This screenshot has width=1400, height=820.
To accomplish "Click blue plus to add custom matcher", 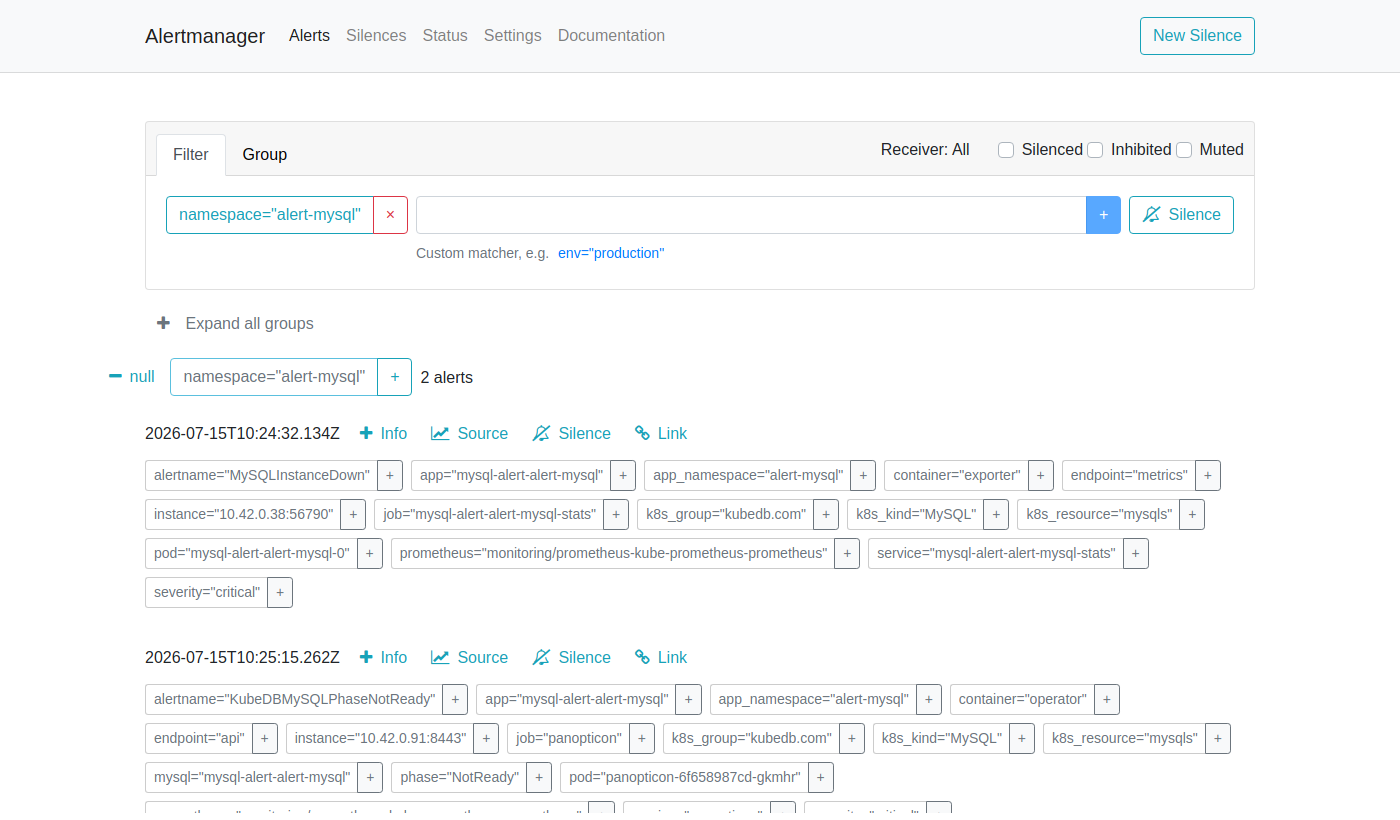I will tap(1103, 215).
